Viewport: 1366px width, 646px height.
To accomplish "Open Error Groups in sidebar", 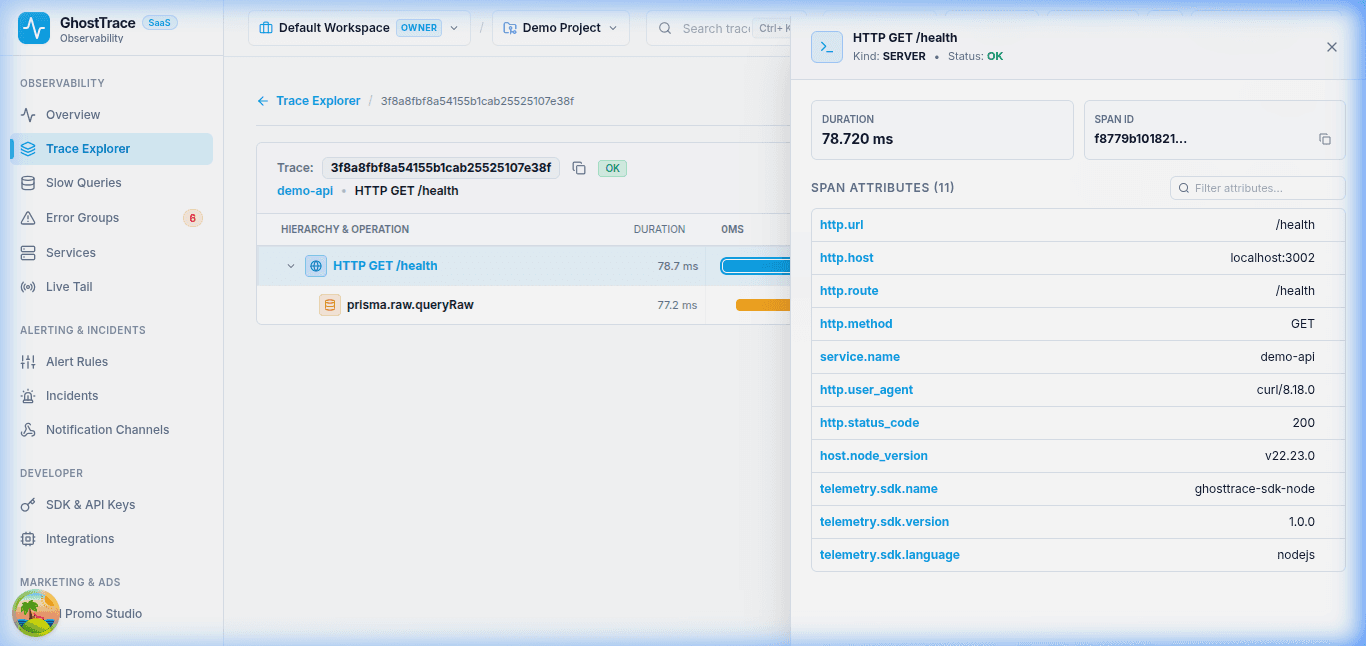I will click(x=111, y=218).
